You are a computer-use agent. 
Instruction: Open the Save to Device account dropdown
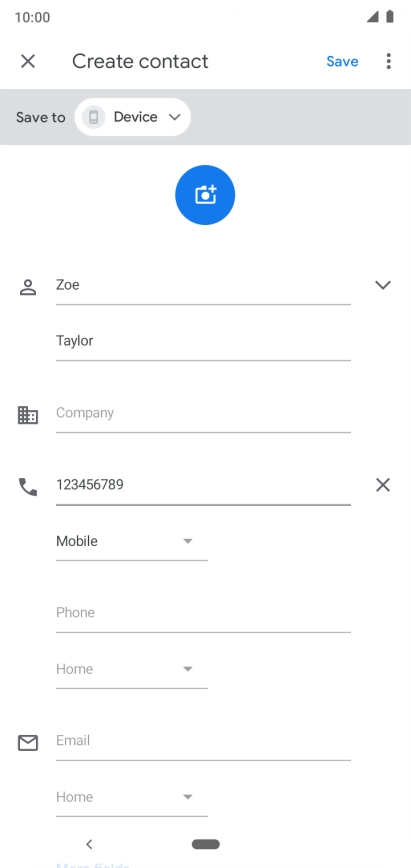tap(133, 117)
